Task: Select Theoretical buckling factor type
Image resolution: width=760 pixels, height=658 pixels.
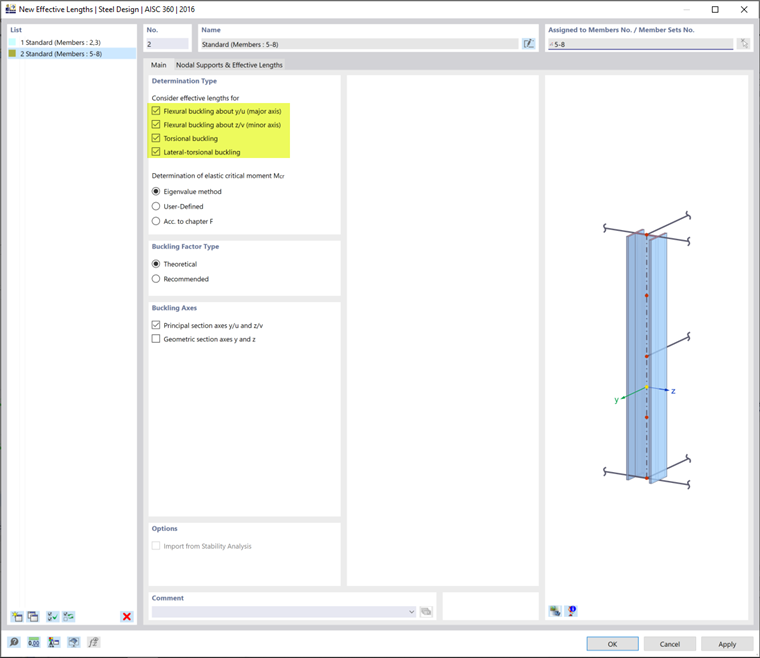Action: (x=156, y=264)
